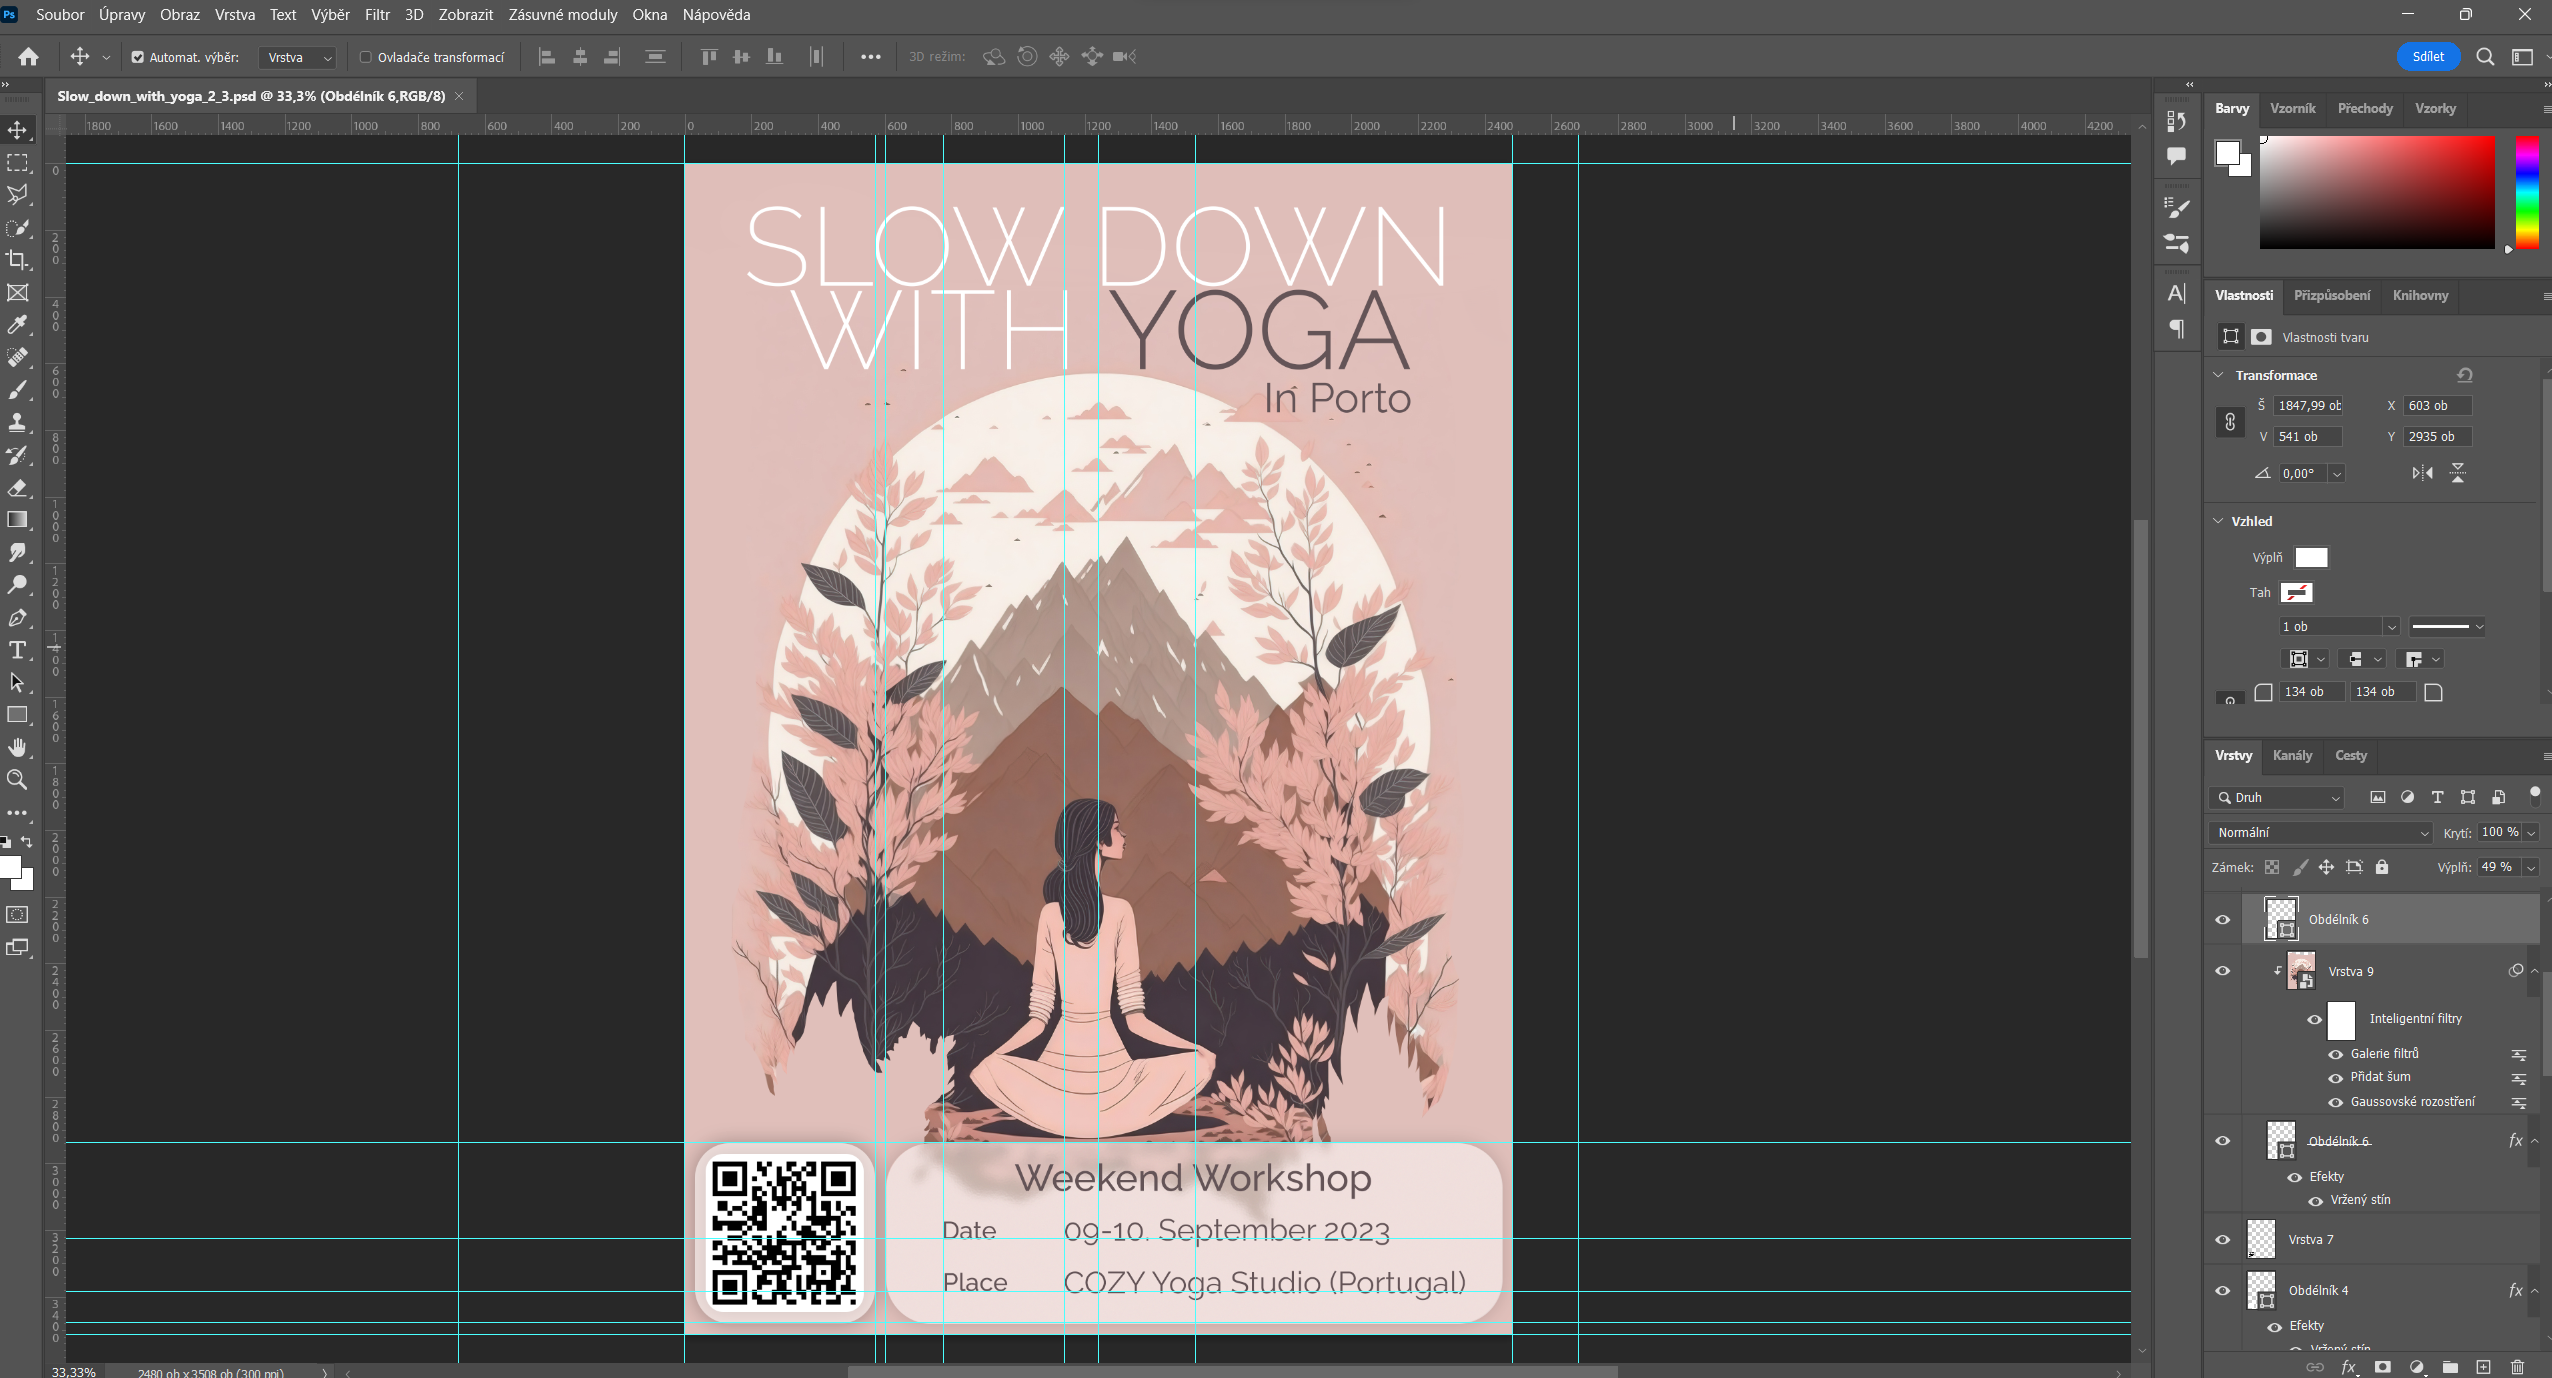Hide the Vrstva 7 layer

click(x=2222, y=1239)
